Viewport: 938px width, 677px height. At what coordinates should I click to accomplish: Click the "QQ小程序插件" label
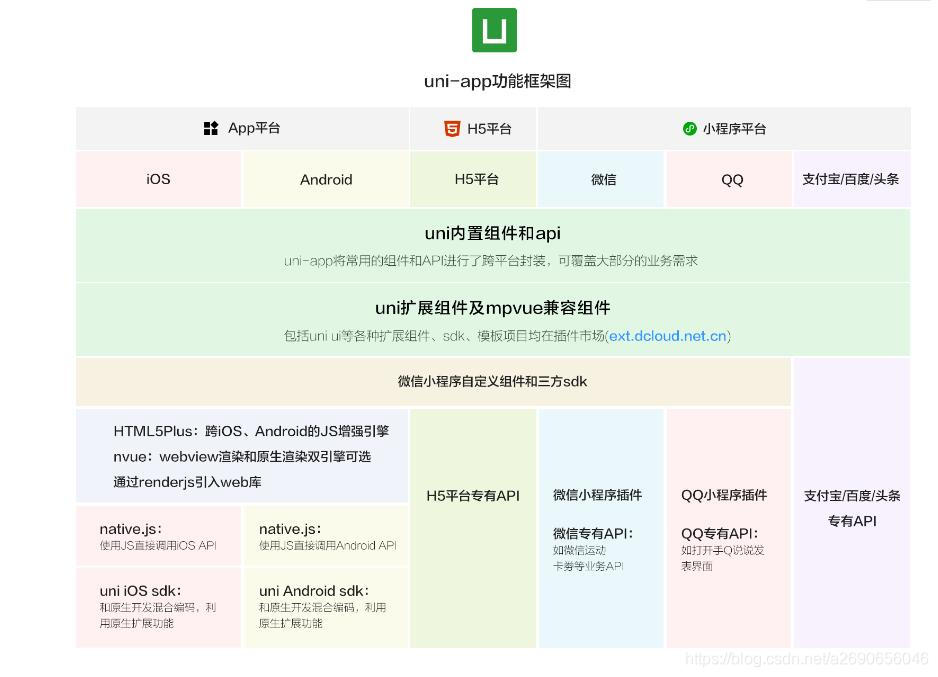724,495
